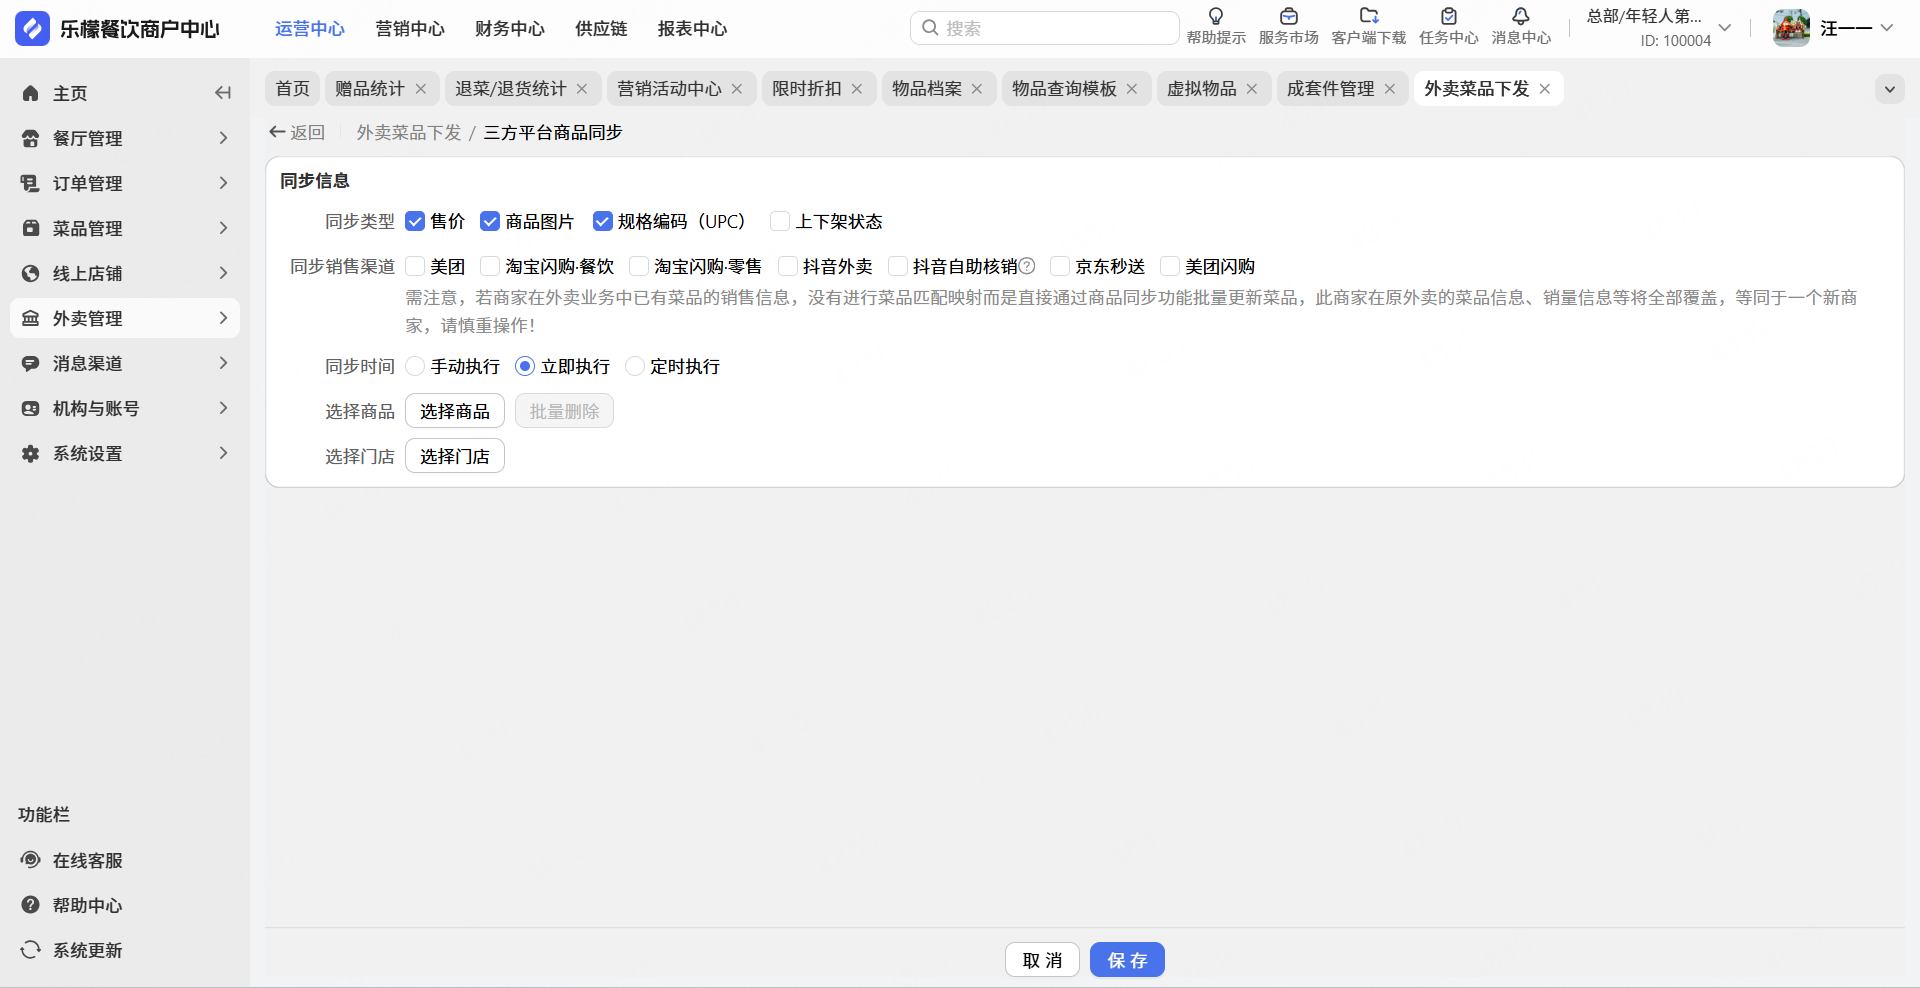Collapse the sidebar with the arrow icon

(222, 93)
